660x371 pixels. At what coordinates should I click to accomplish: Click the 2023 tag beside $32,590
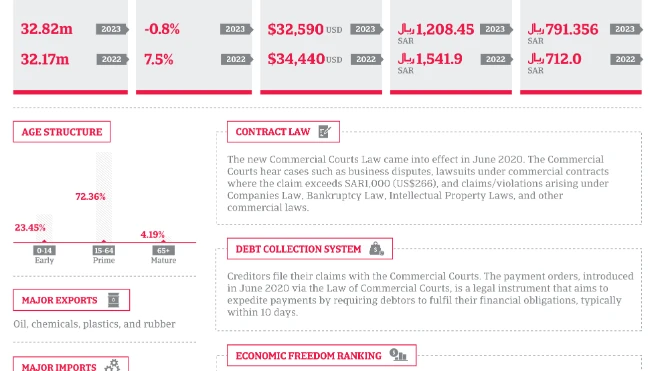click(366, 29)
